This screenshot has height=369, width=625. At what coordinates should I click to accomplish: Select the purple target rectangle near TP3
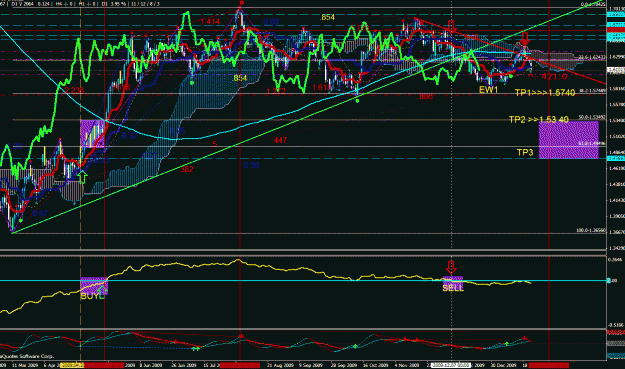[x=569, y=139]
